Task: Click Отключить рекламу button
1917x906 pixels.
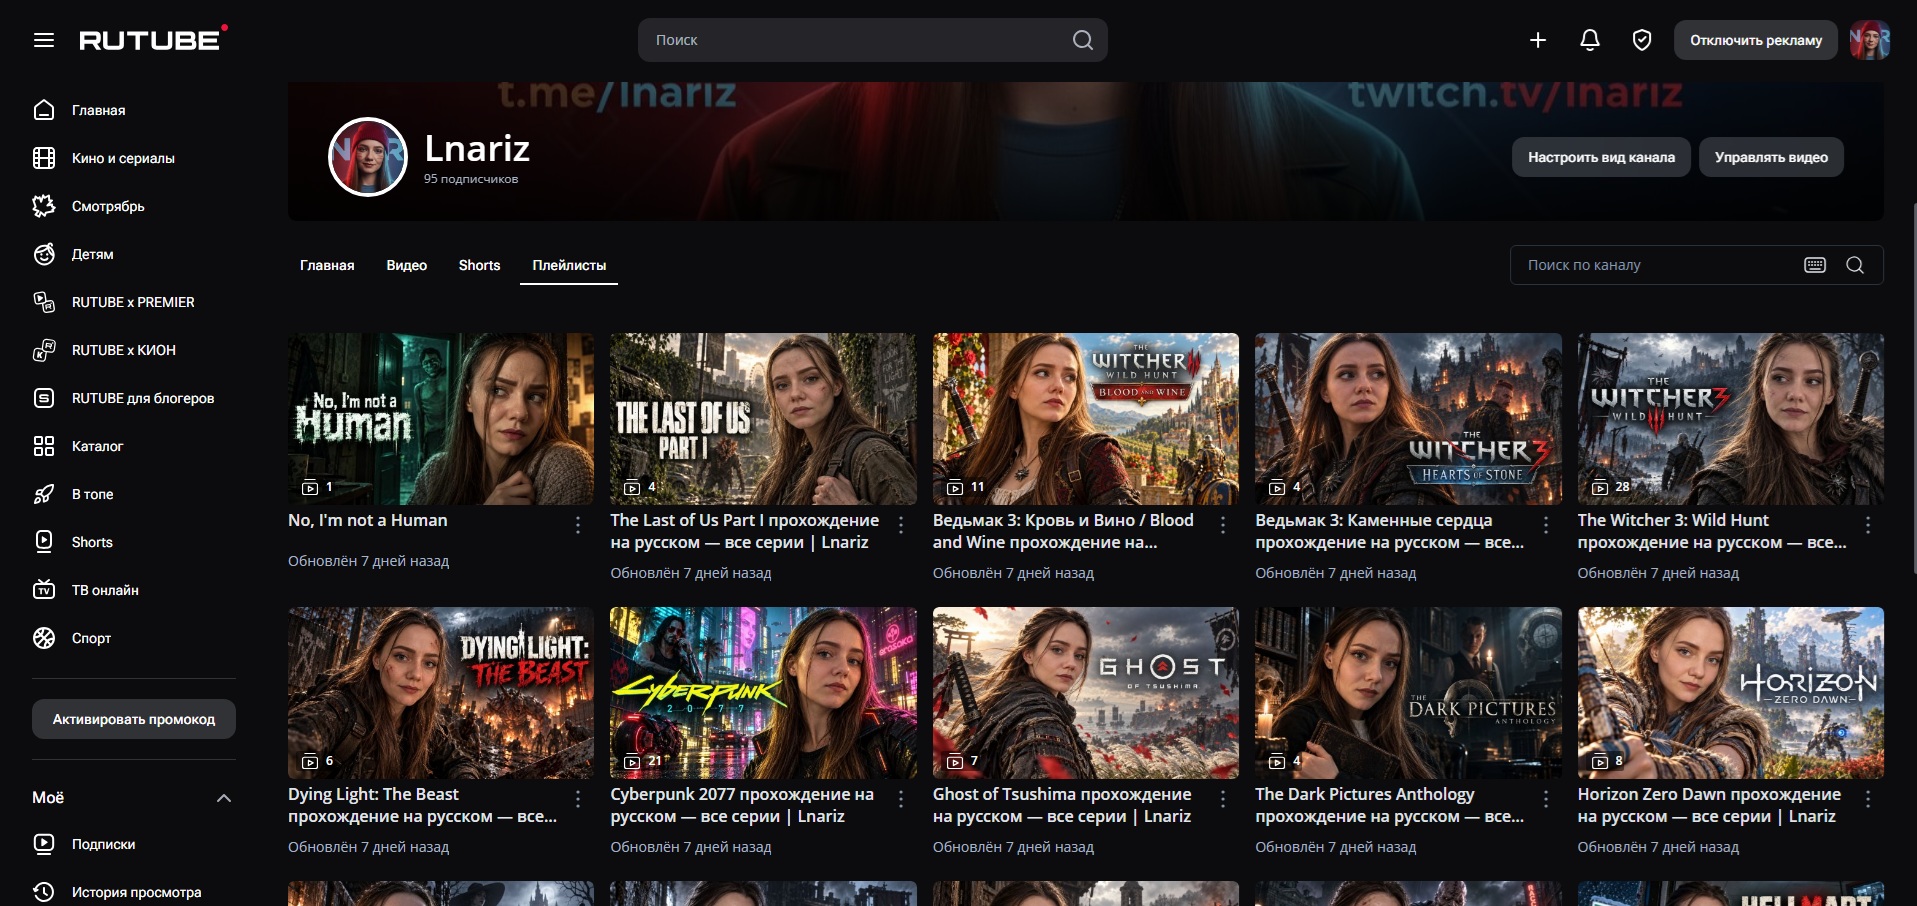Action: (x=1756, y=40)
